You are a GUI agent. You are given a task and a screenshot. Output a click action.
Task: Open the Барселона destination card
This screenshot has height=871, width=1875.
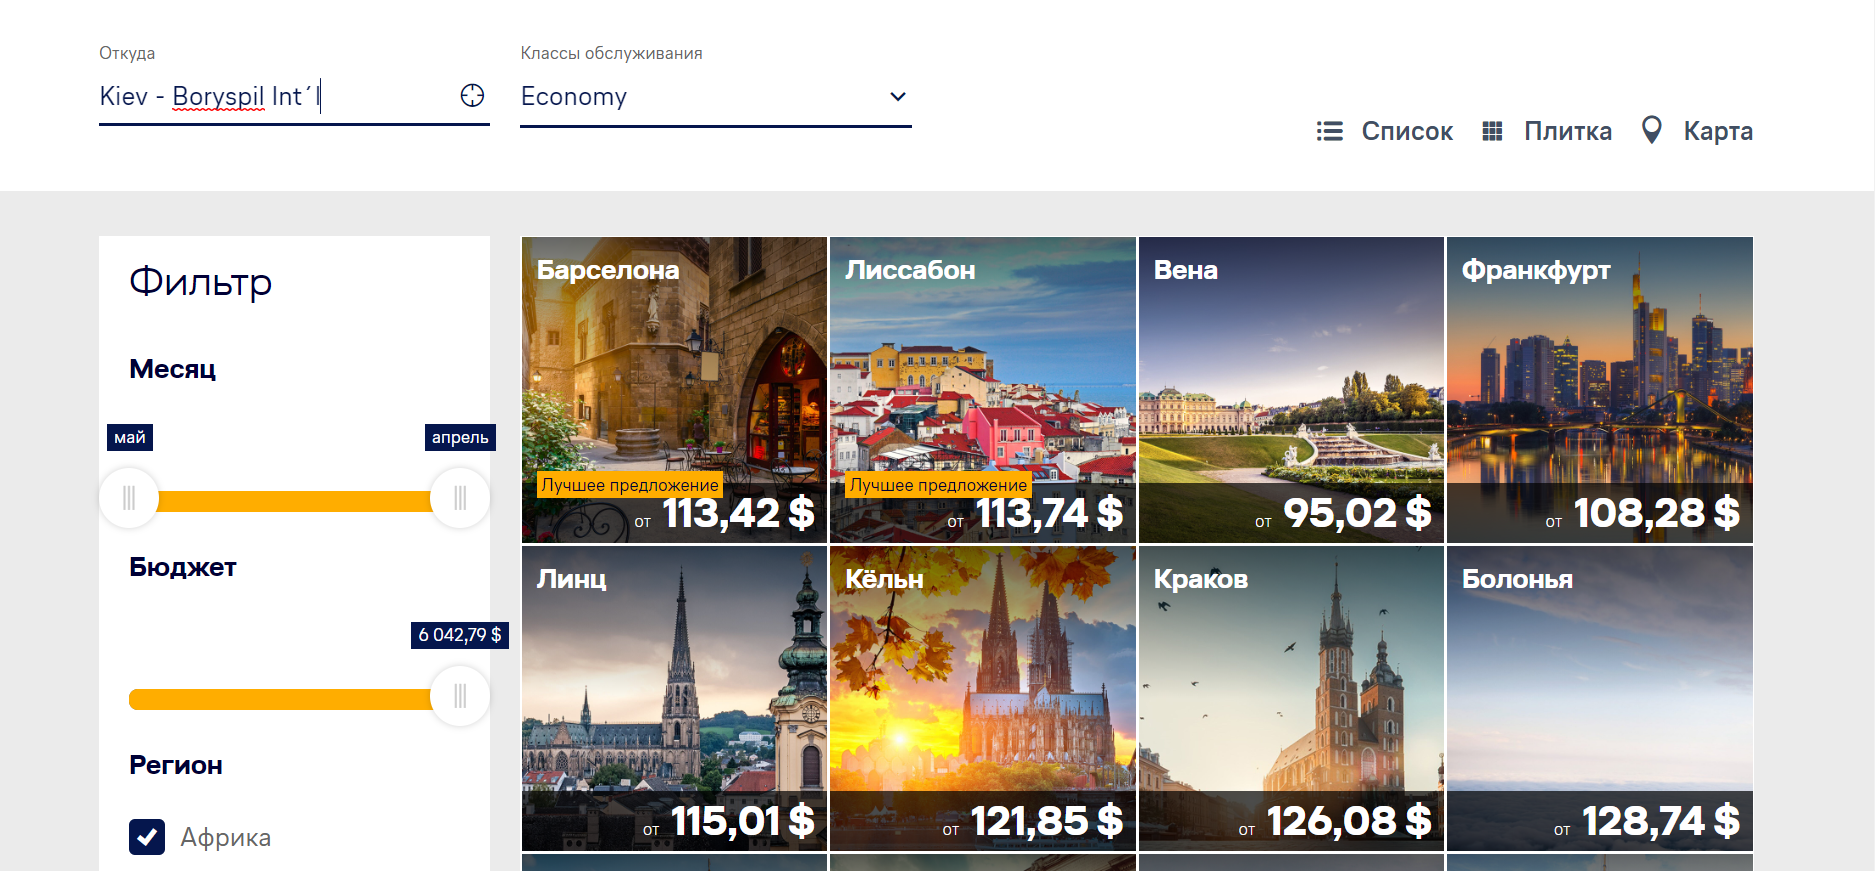(674, 390)
